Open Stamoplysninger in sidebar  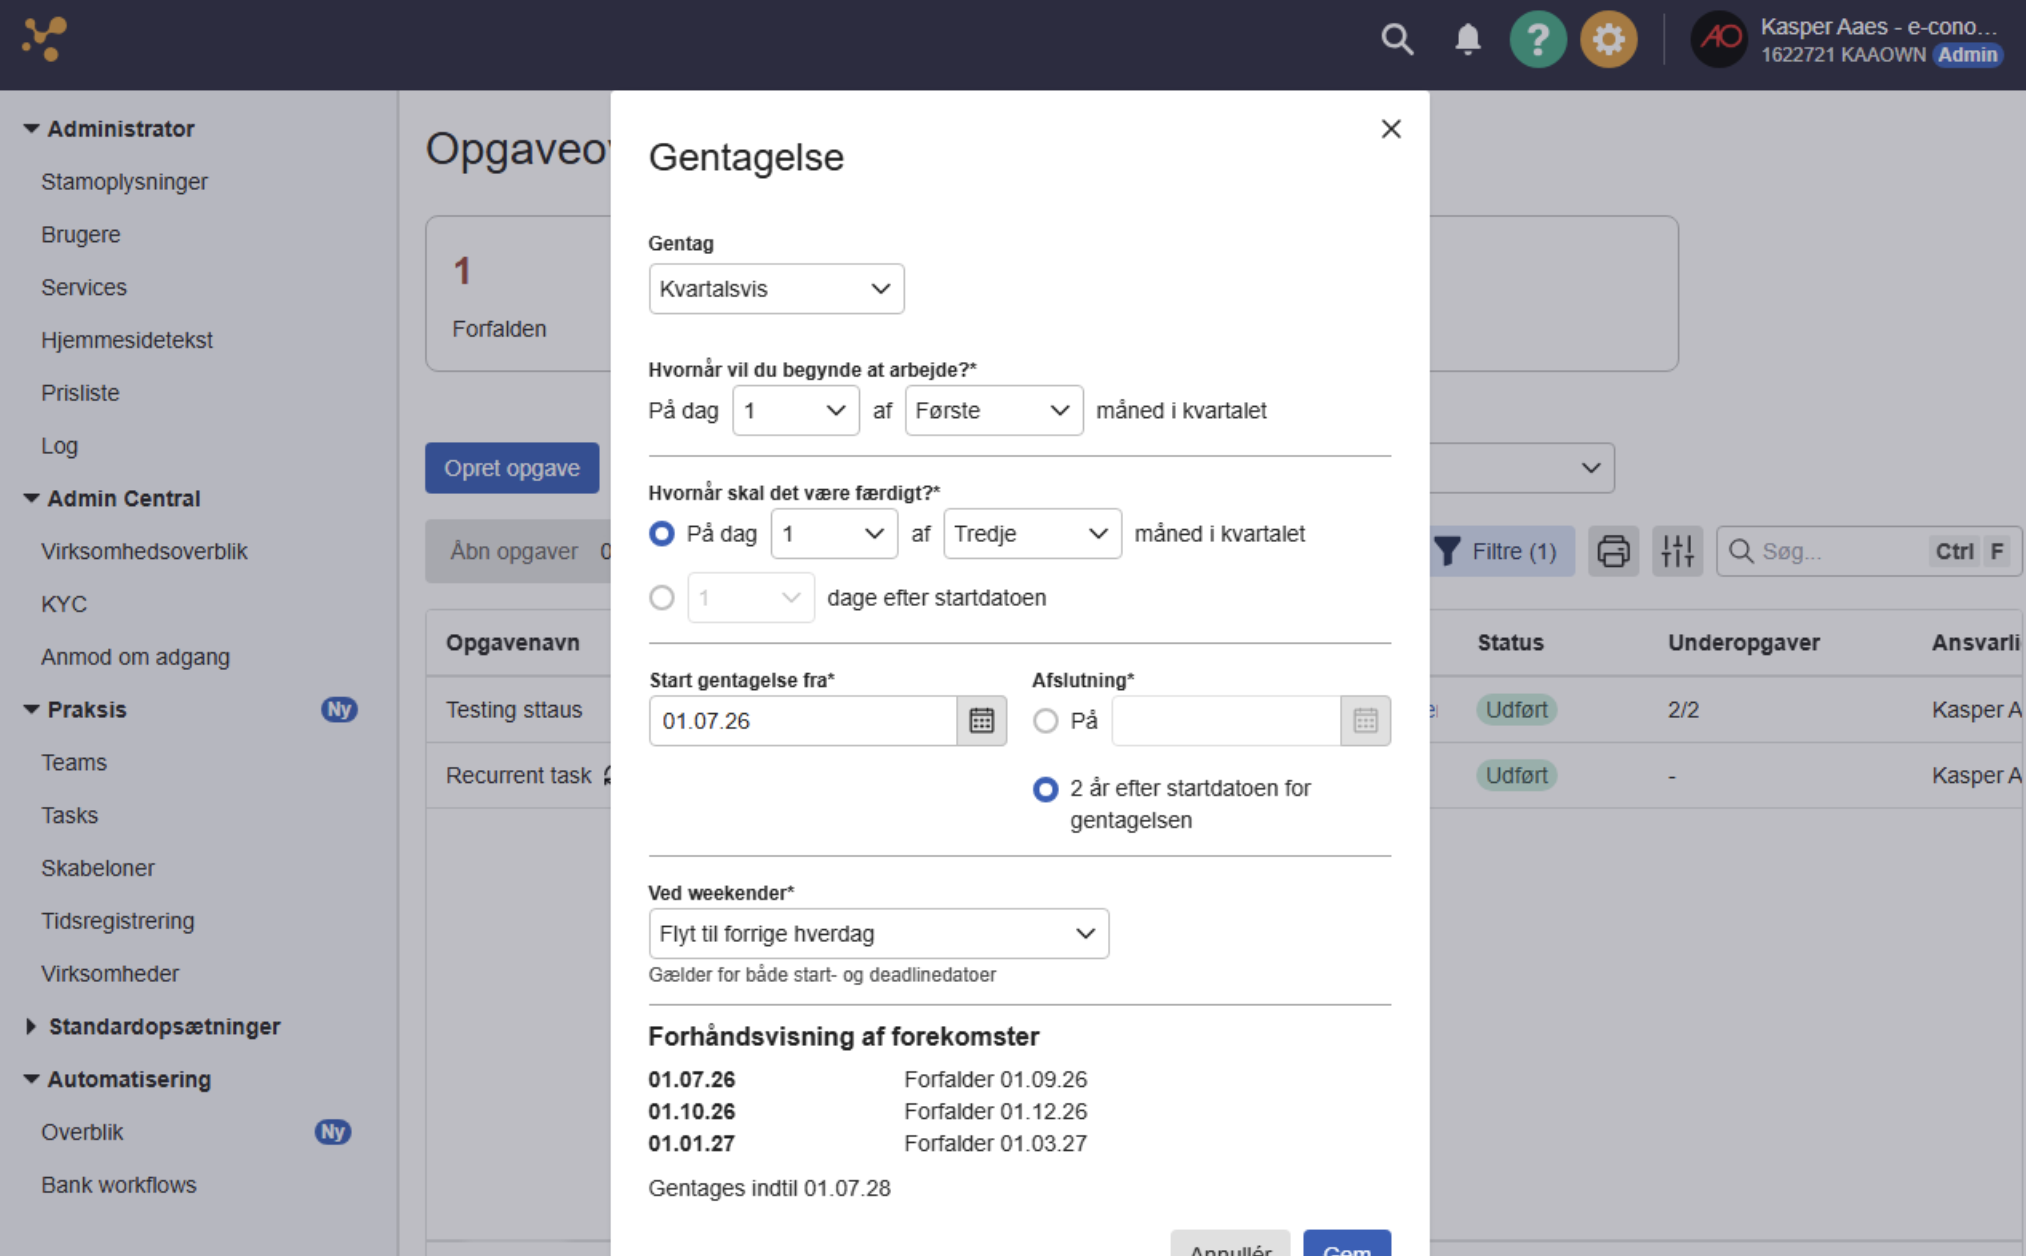coord(124,182)
